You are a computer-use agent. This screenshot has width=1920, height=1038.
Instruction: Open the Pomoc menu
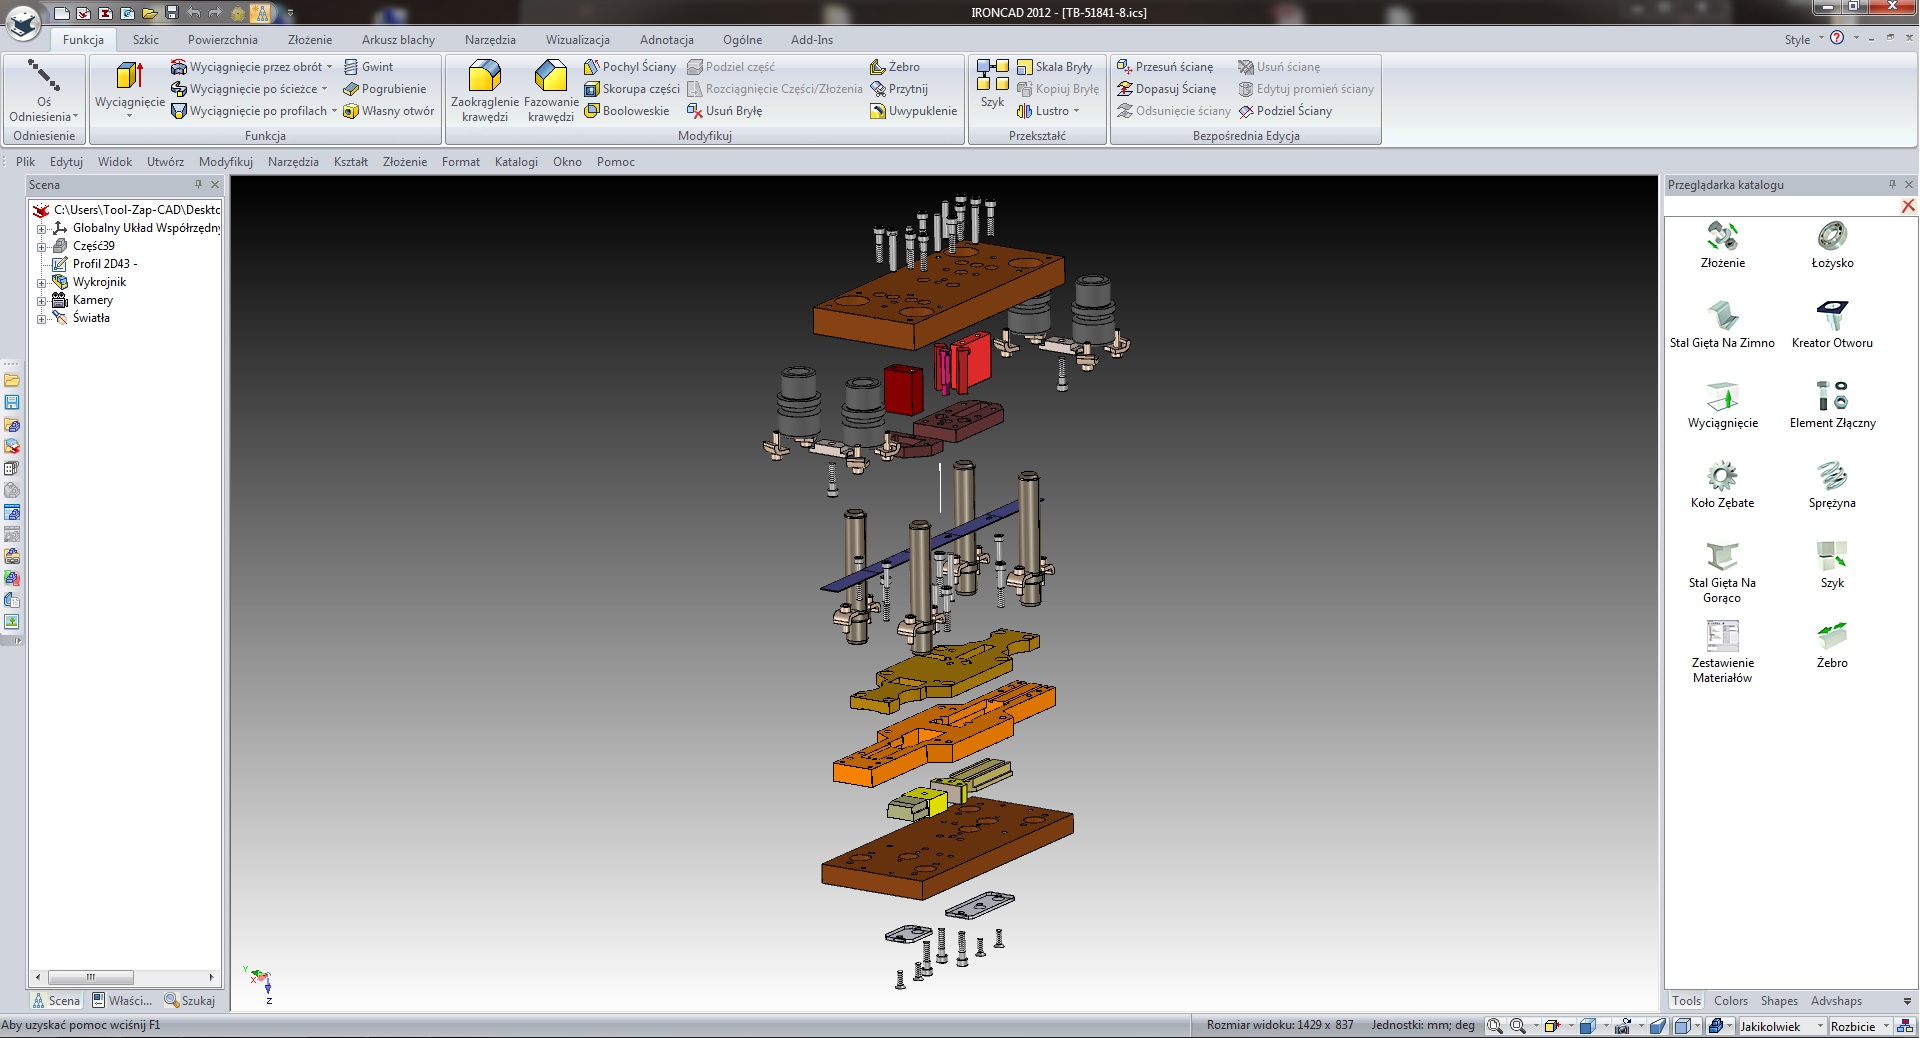616,162
